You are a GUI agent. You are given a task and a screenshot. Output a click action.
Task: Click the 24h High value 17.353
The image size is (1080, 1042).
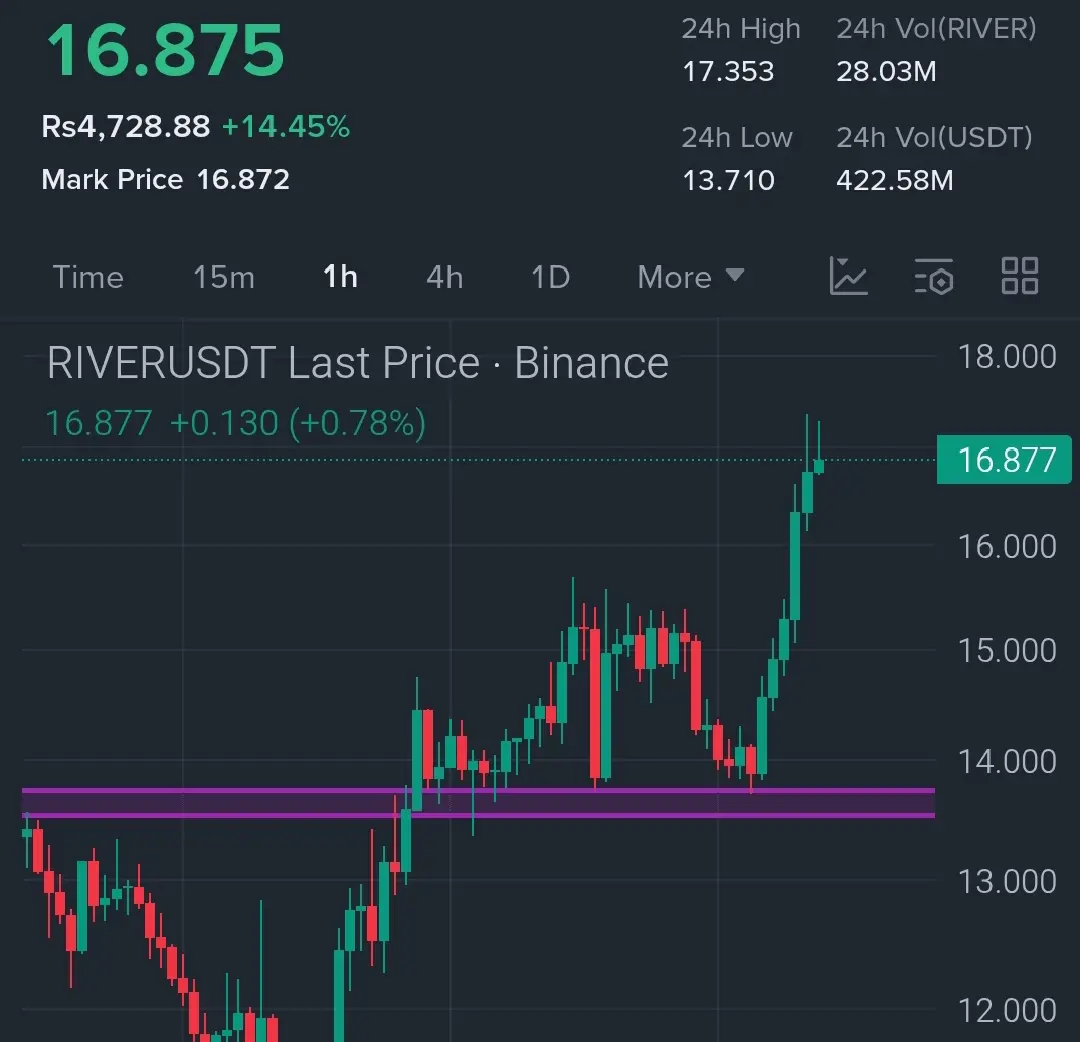pos(728,72)
